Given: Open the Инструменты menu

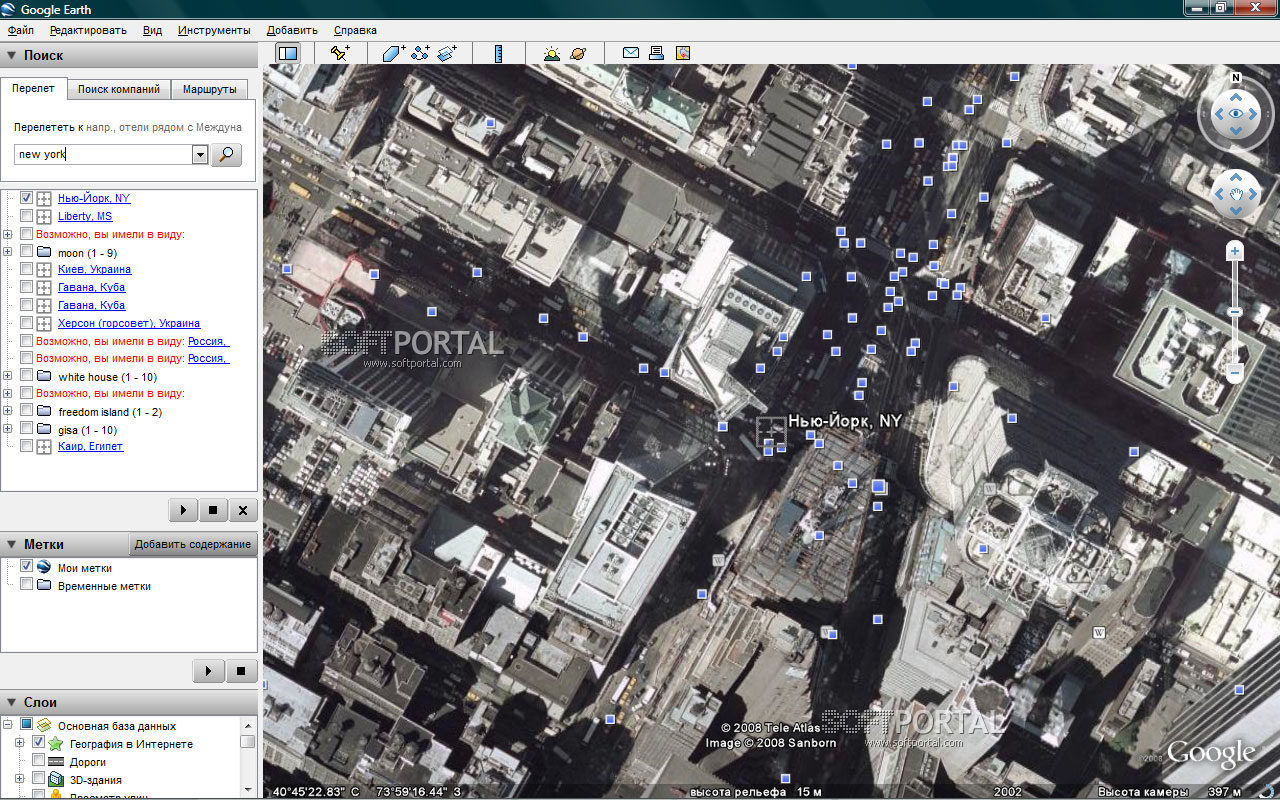Looking at the screenshot, I should [214, 30].
